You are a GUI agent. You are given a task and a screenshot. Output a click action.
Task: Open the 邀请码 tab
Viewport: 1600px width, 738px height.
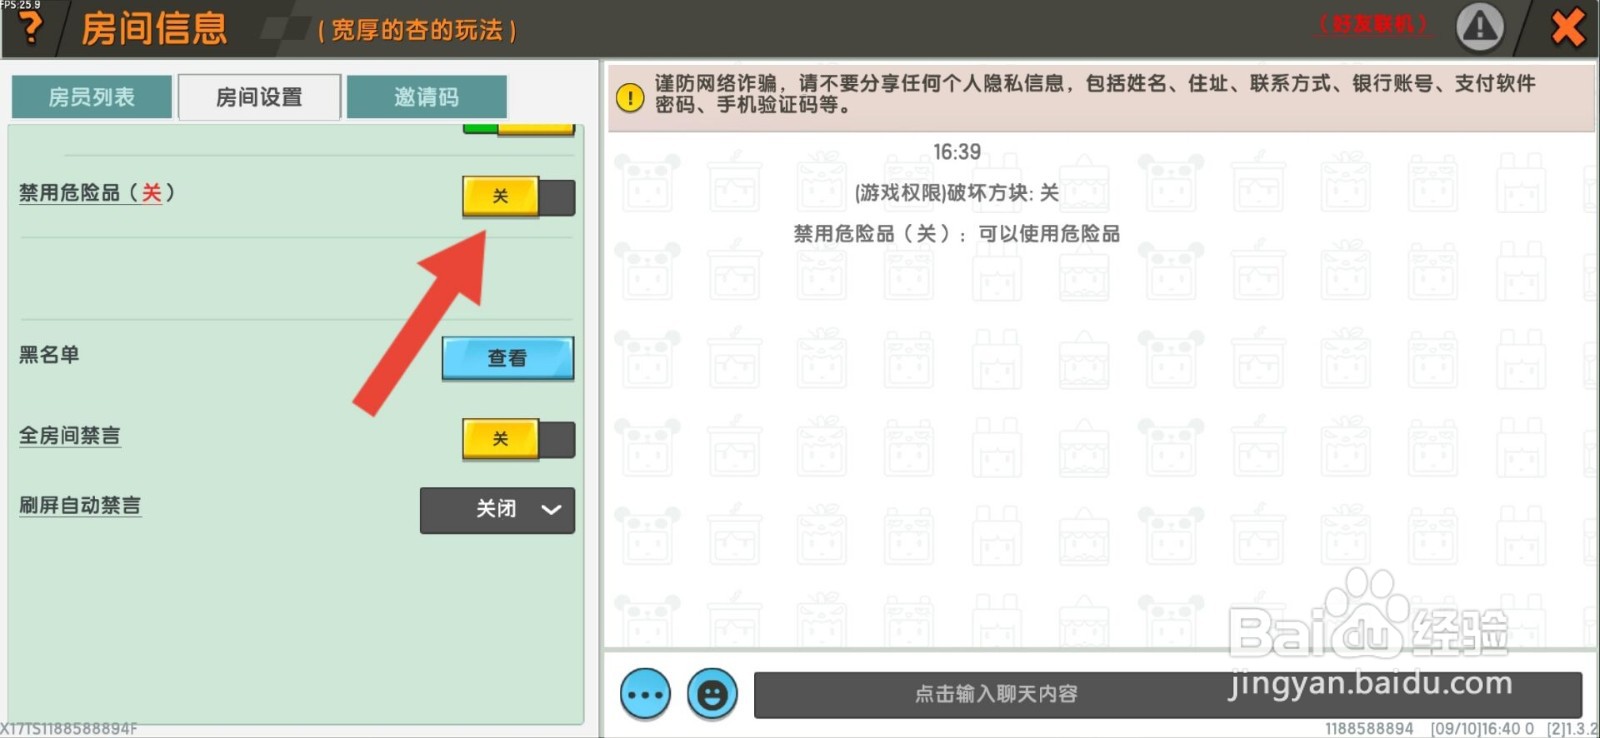click(x=426, y=97)
